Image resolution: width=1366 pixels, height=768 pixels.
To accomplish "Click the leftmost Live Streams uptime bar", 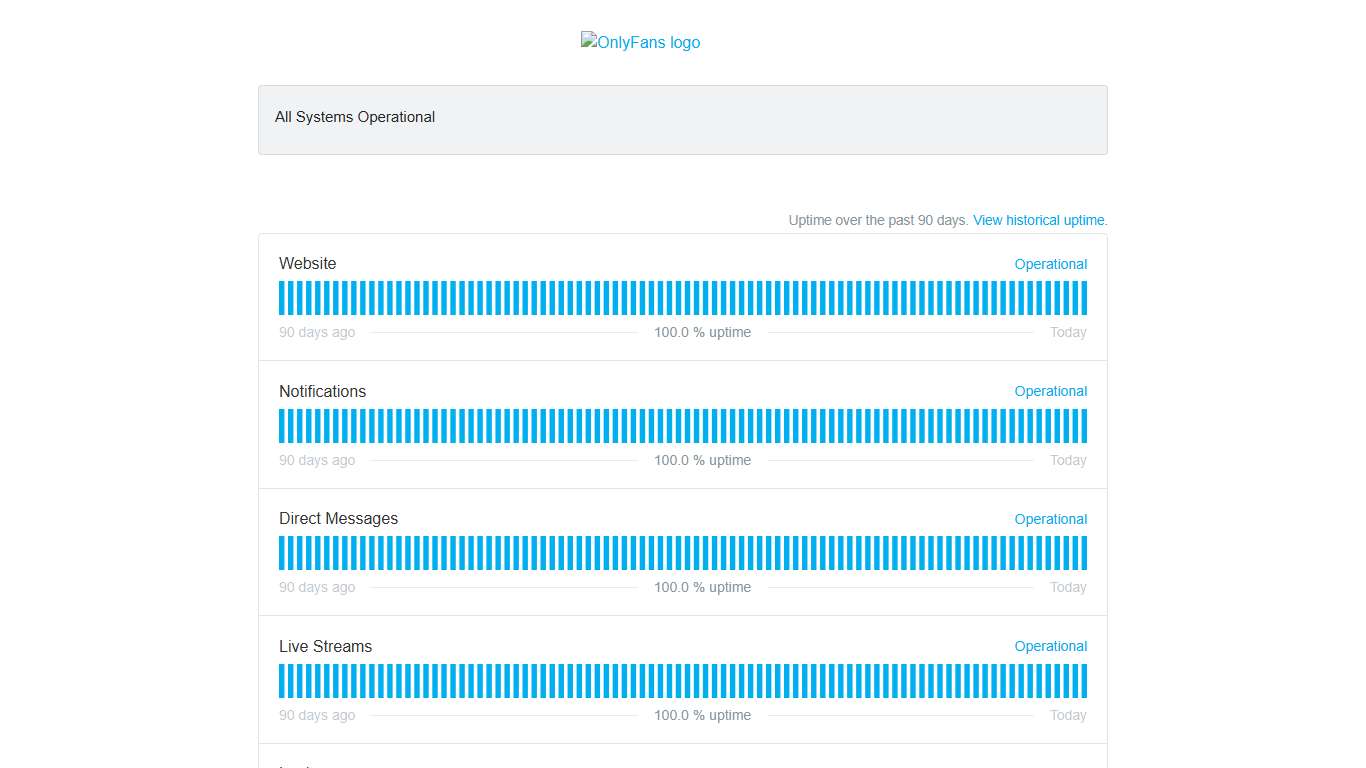I will [282, 681].
